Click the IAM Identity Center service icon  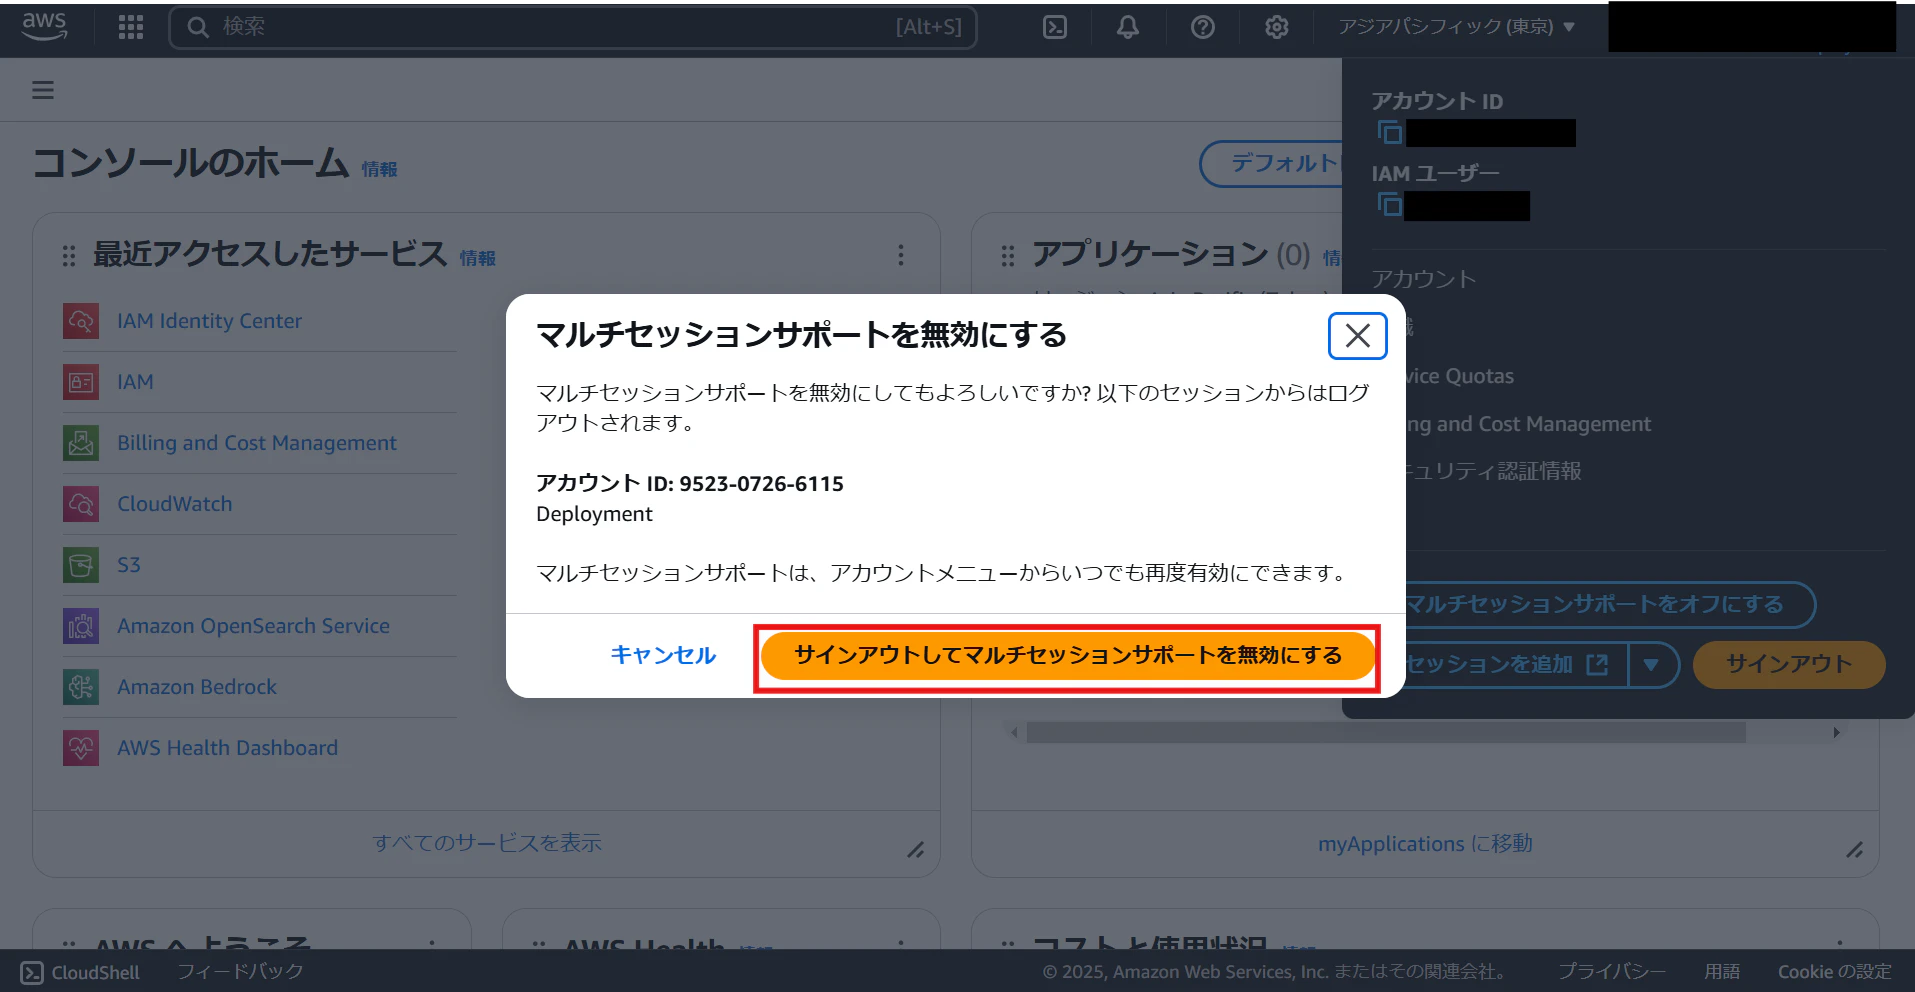(x=81, y=321)
